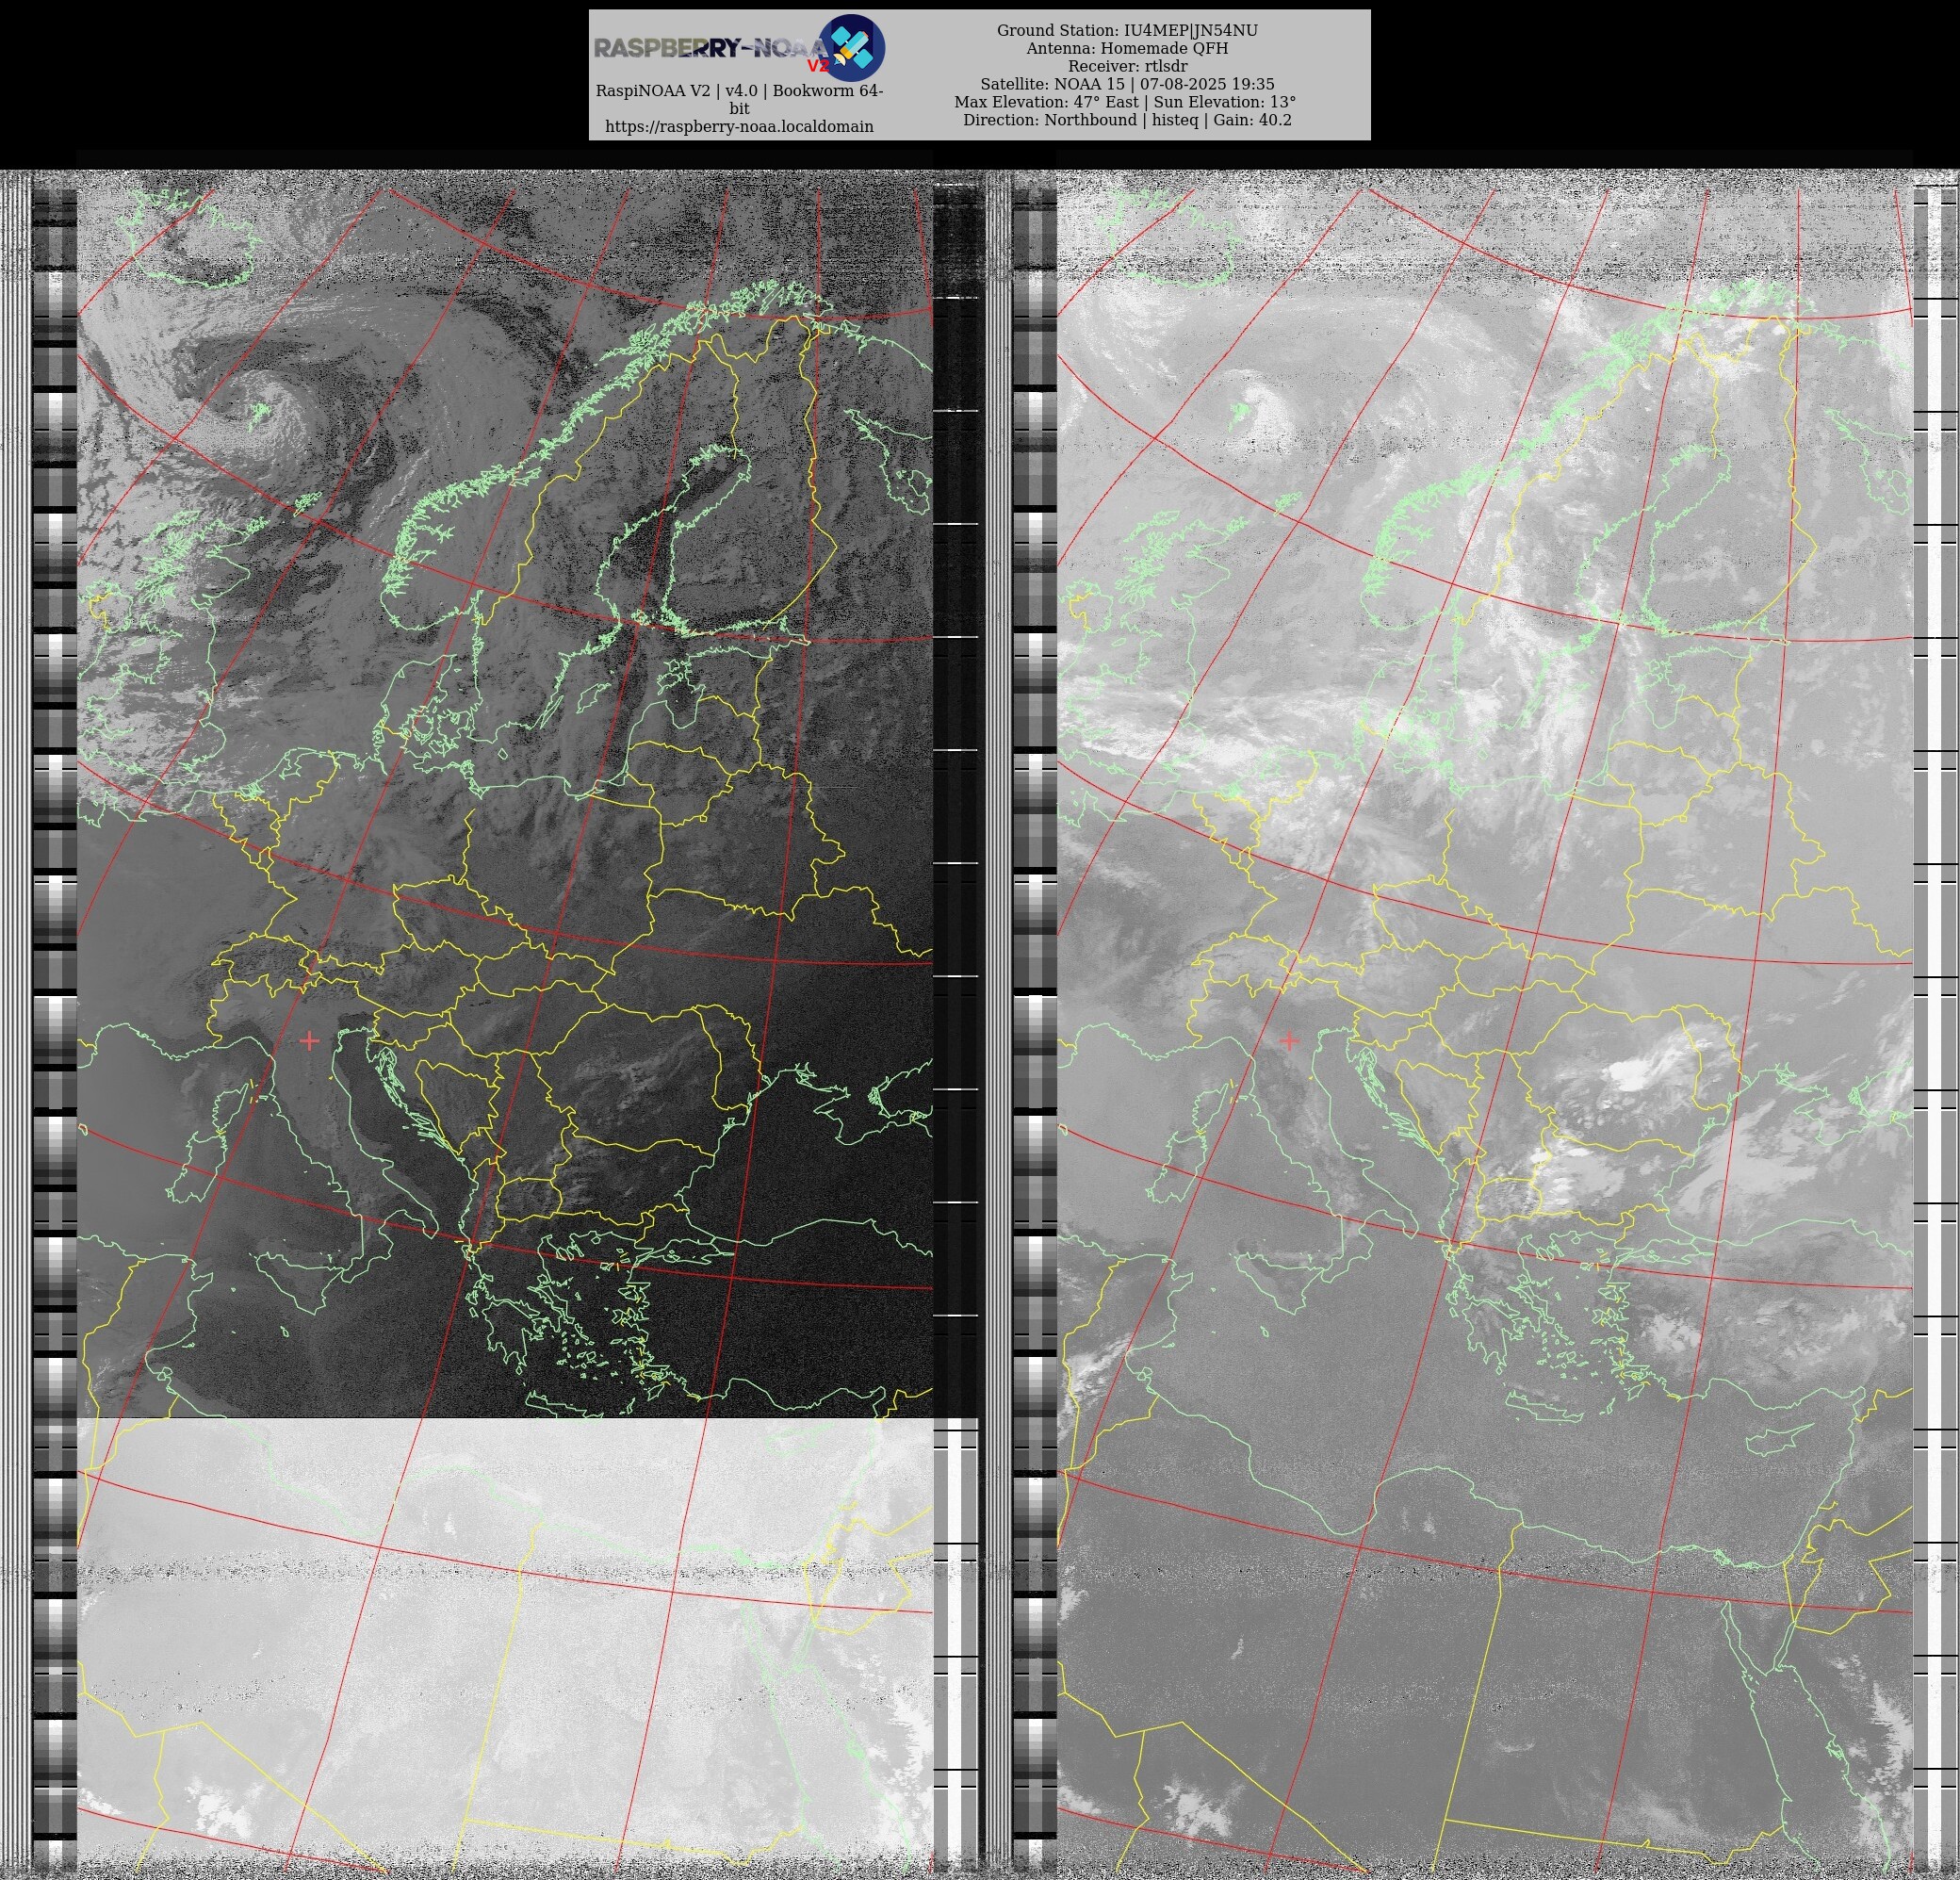The height and width of the screenshot is (1880, 1960).
Task: Click 'Ground Station: IU4MEP|JN54NU' text
Action: pos(1127,31)
